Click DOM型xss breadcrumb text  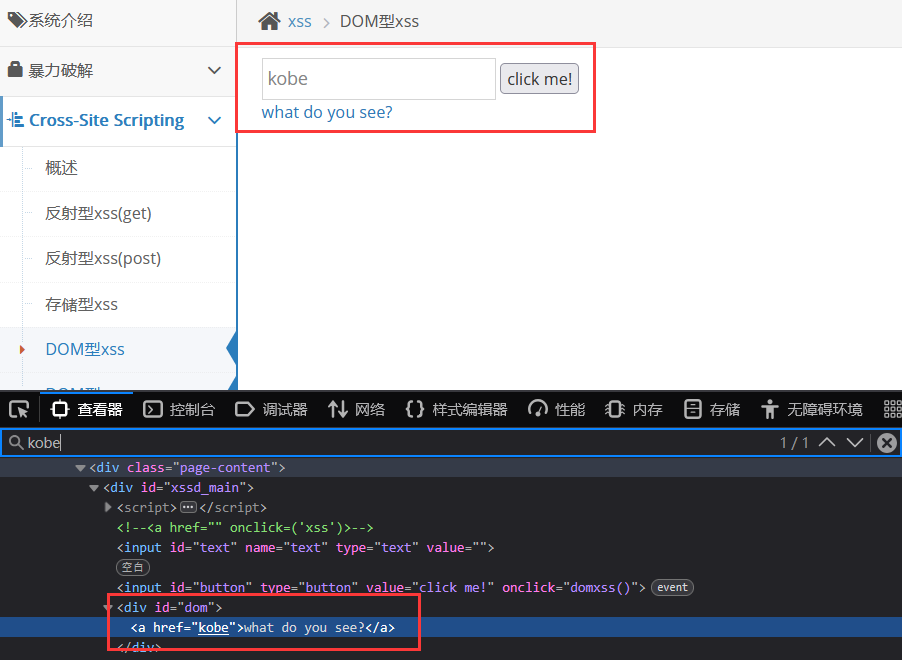point(379,22)
